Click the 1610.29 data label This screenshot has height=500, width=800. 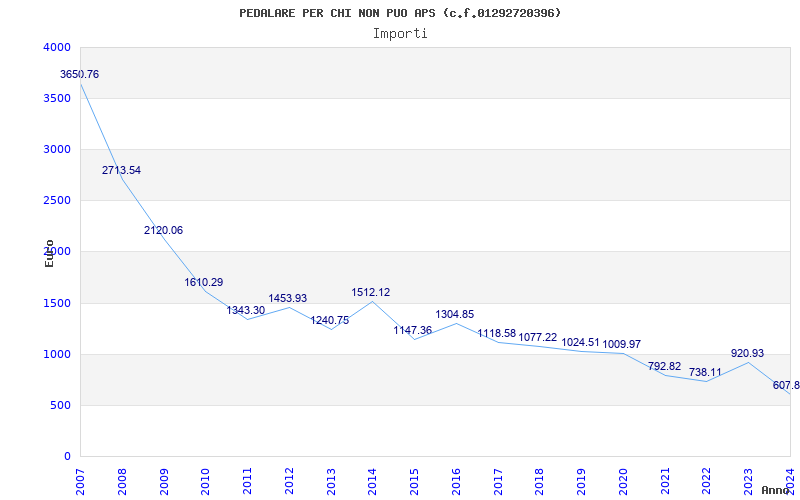(204, 283)
